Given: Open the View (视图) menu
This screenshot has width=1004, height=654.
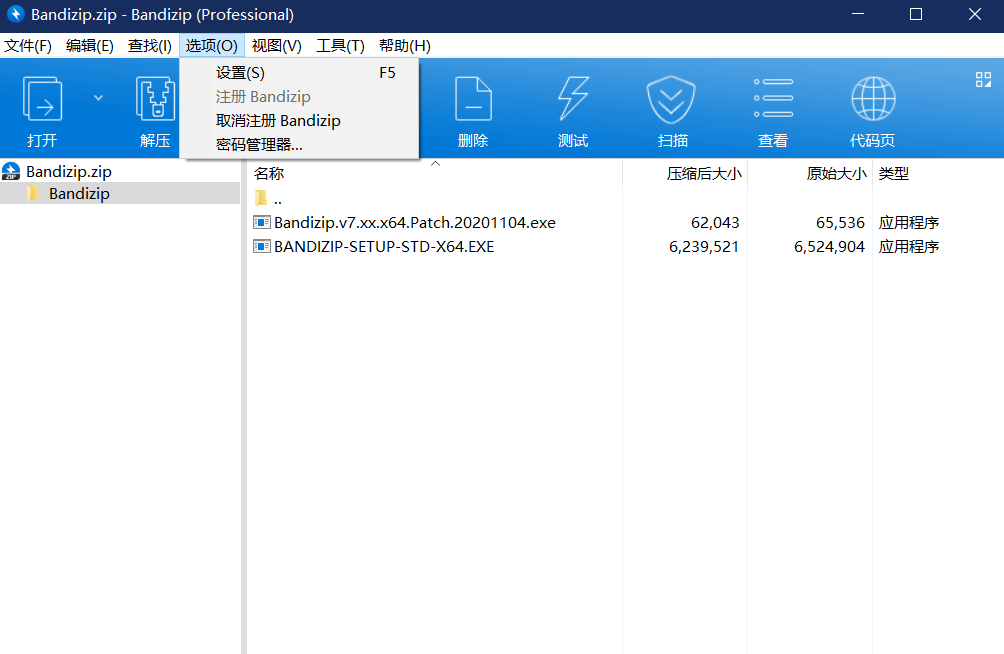Looking at the screenshot, I should pos(276,46).
